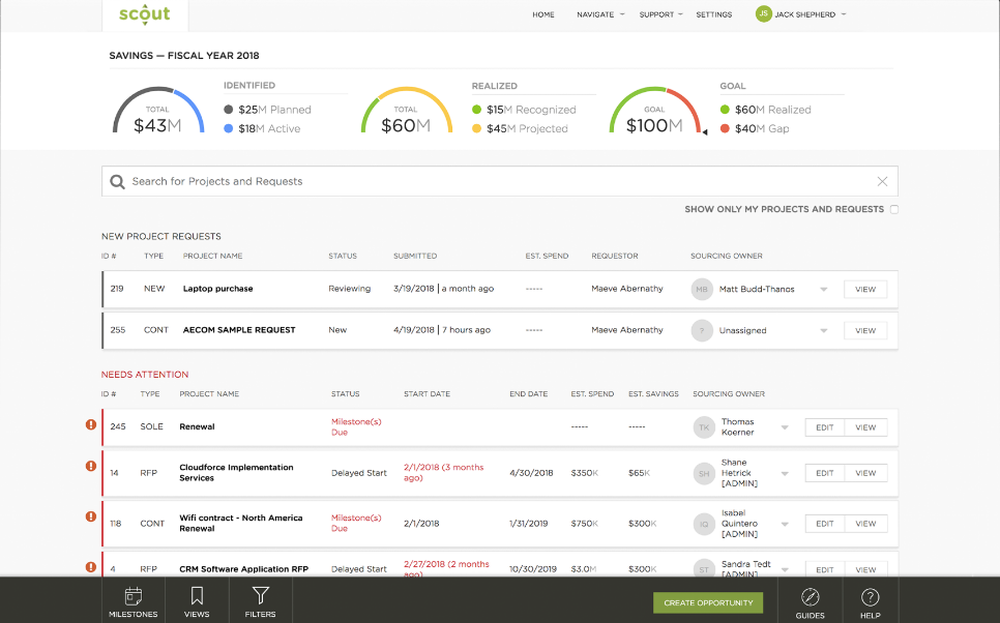Open owner dropdown for Shane Hetrick
This screenshot has width=1000, height=623.
click(785, 474)
